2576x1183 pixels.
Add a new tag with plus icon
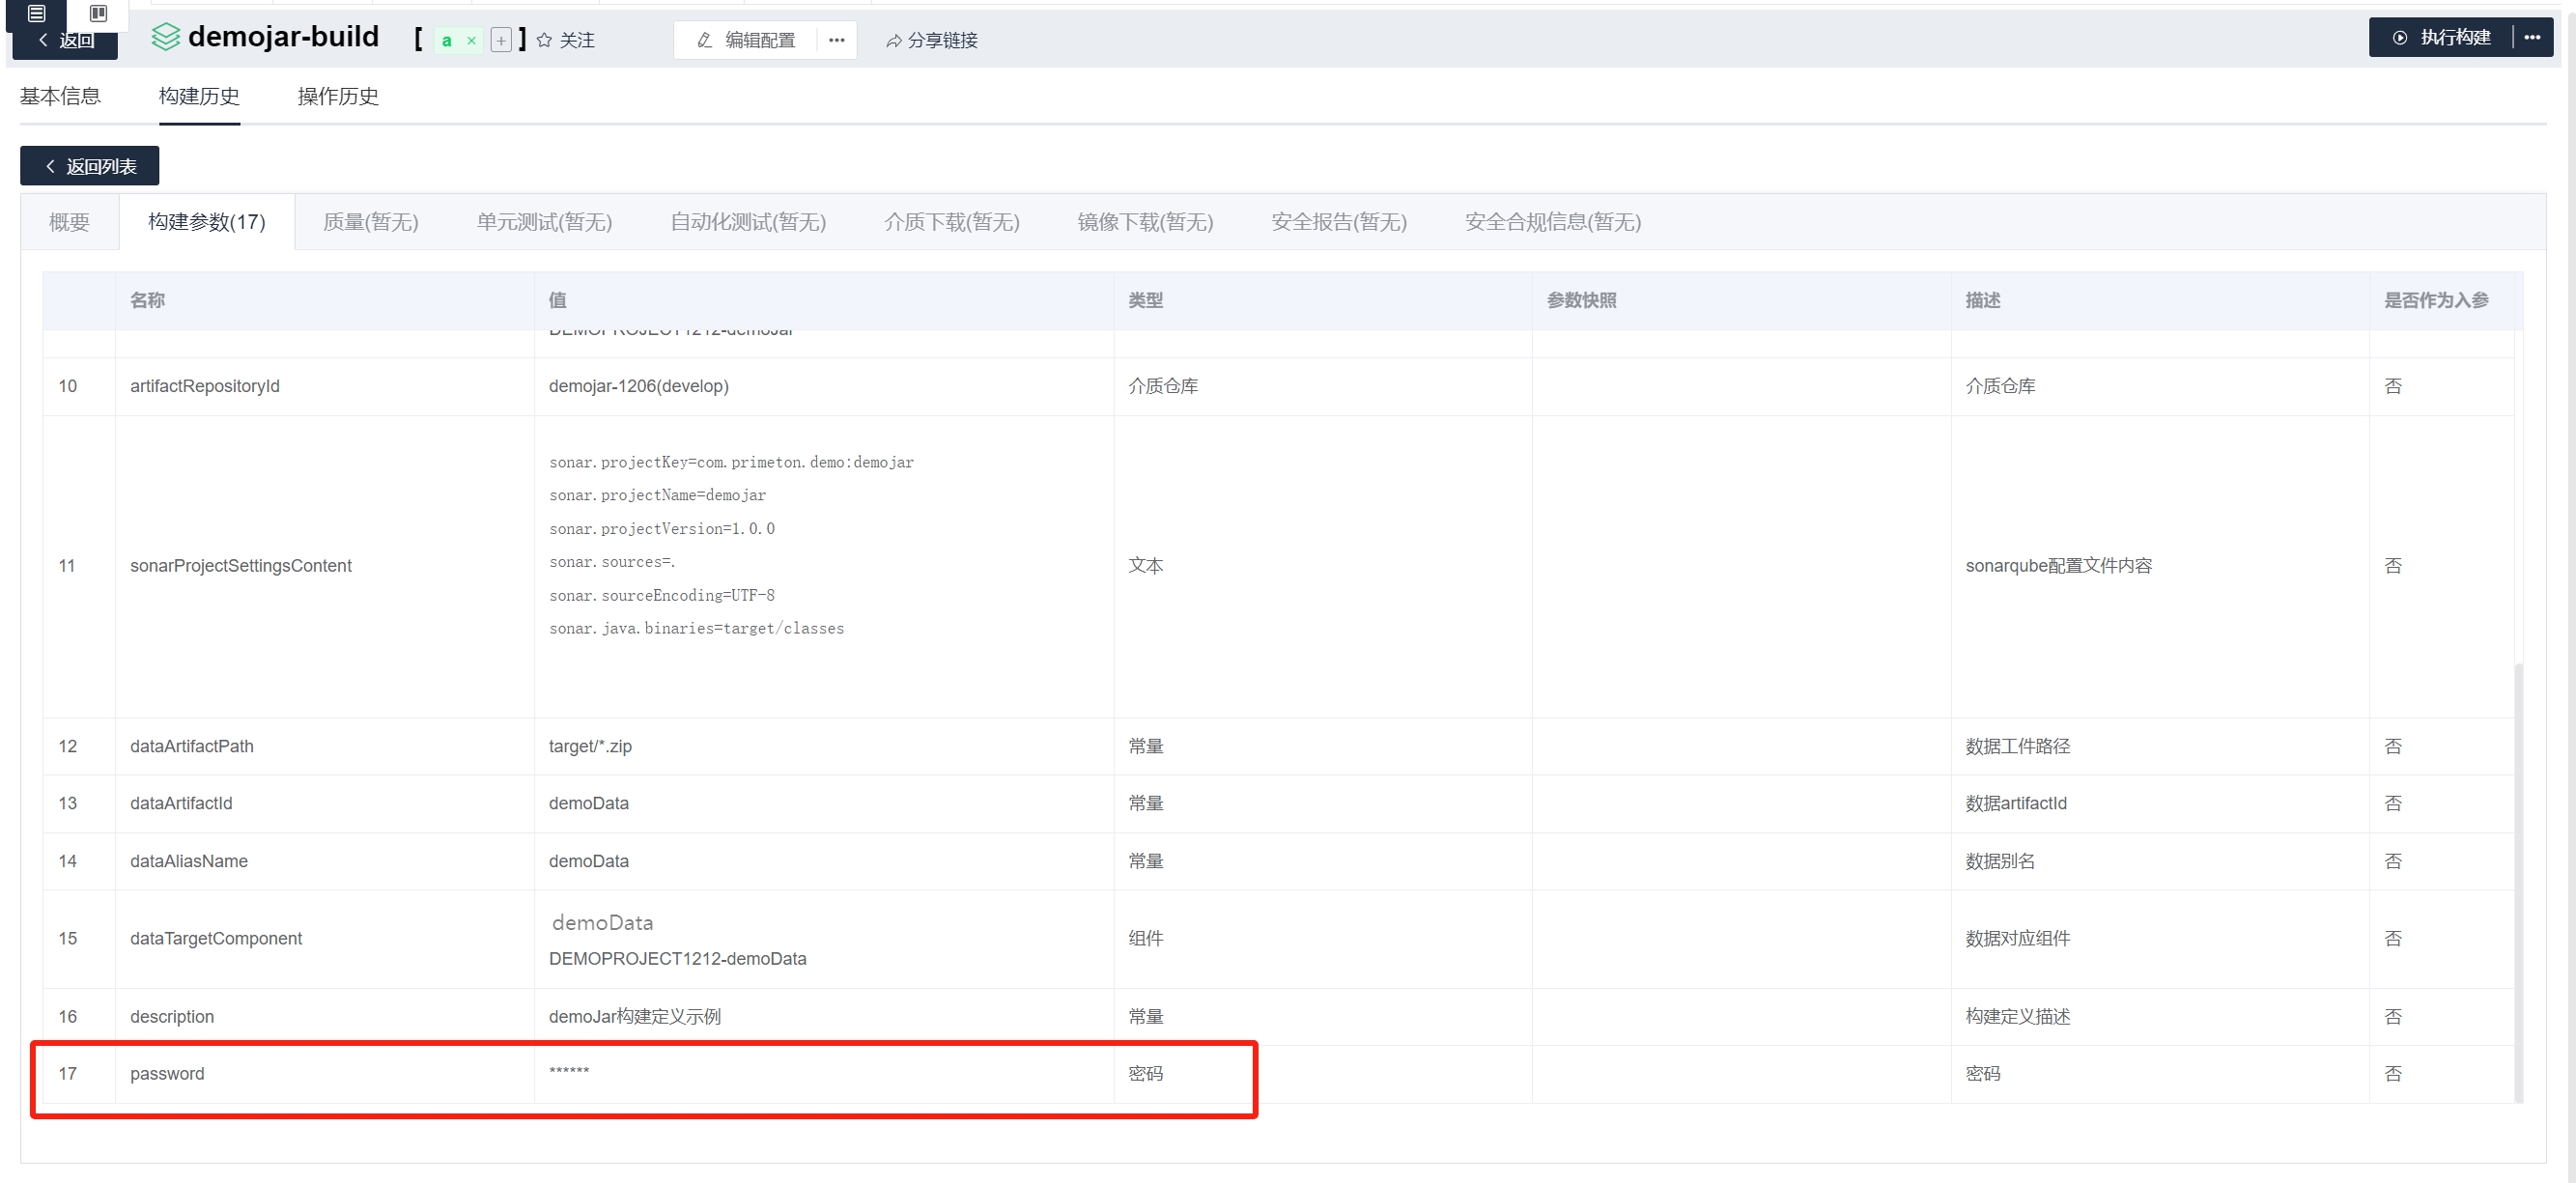[x=501, y=40]
